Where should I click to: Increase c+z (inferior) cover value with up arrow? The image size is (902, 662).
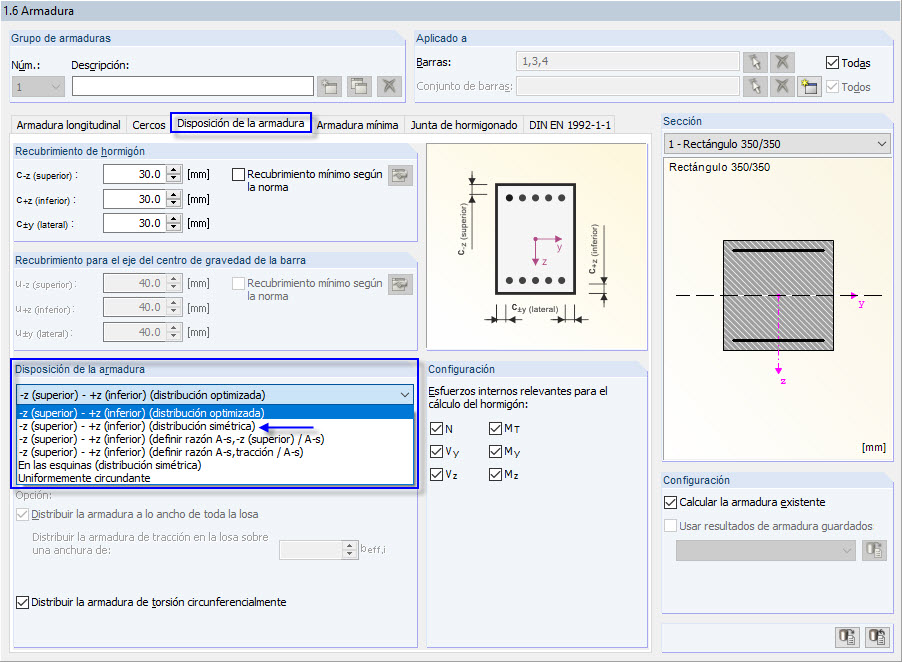[174, 194]
